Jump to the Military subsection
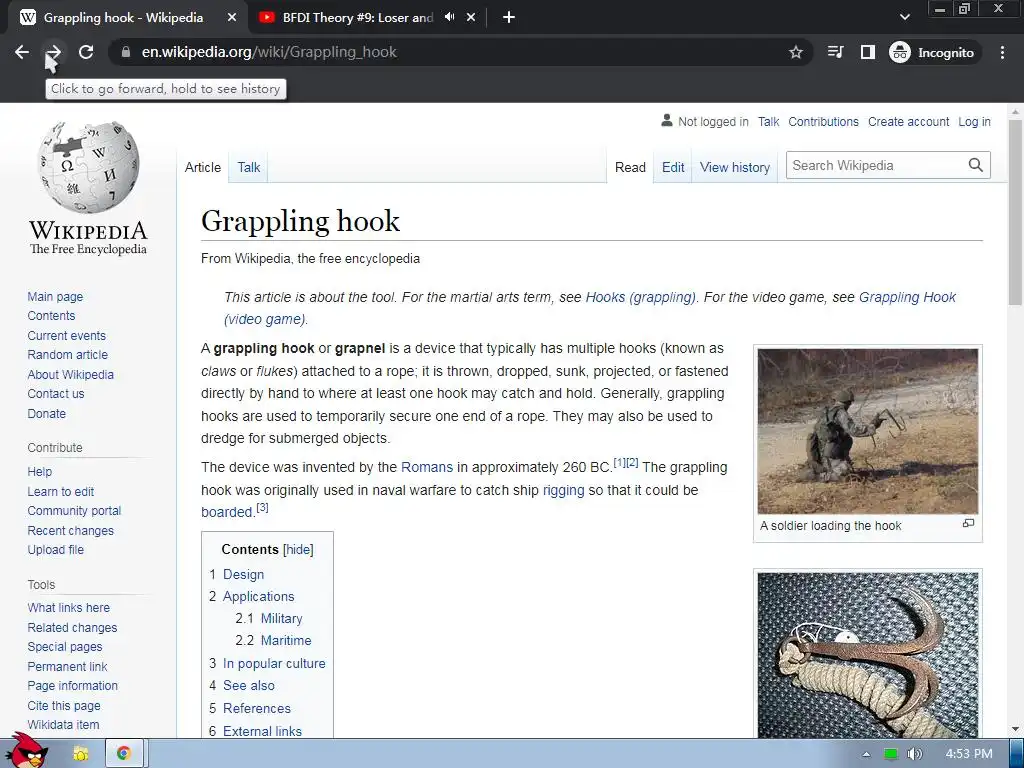This screenshot has height=768, width=1024. [x=281, y=618]
